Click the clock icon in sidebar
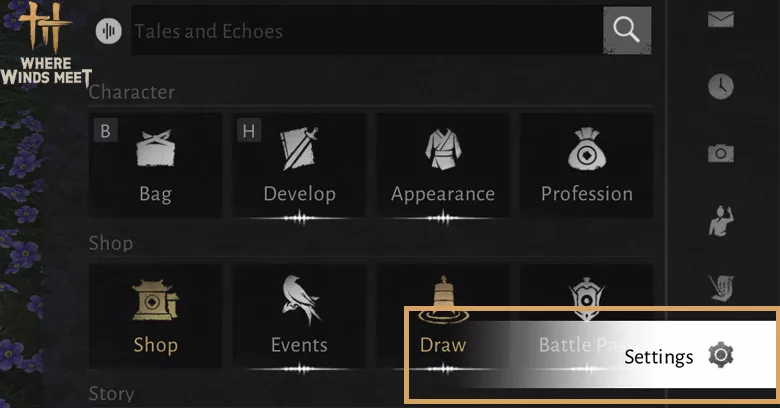The height and width of the screenshot is (408, 780). (x=720, y=86)
